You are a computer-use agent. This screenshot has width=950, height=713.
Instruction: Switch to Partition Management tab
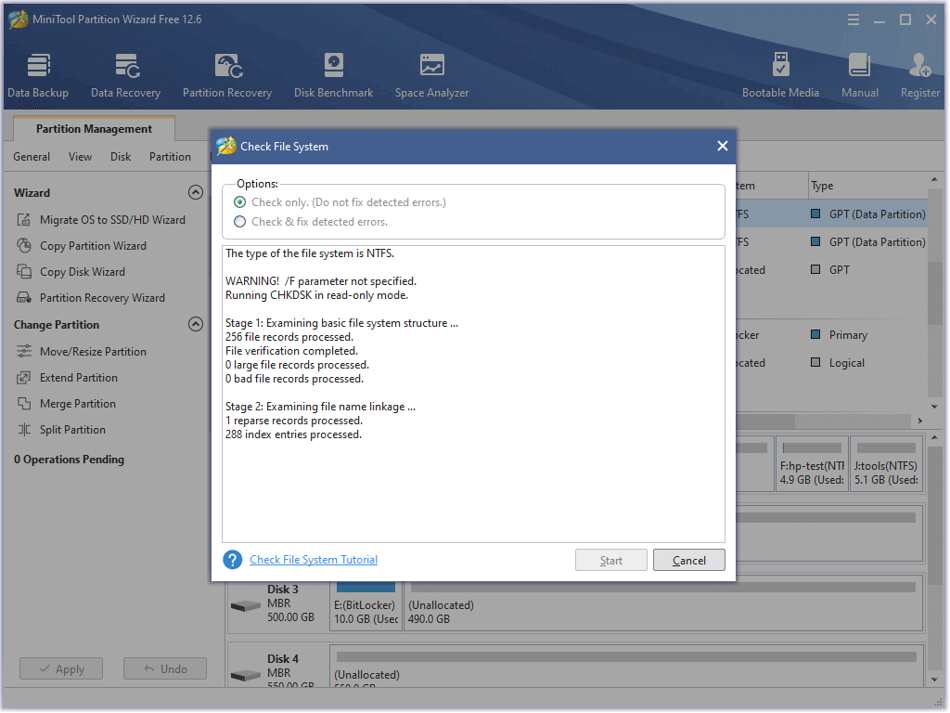94,128
